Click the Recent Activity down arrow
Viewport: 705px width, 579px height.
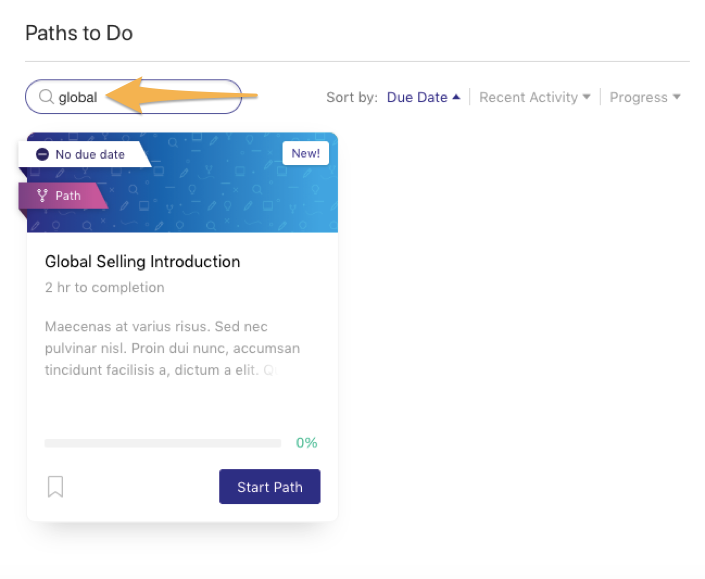coord(586,97)
